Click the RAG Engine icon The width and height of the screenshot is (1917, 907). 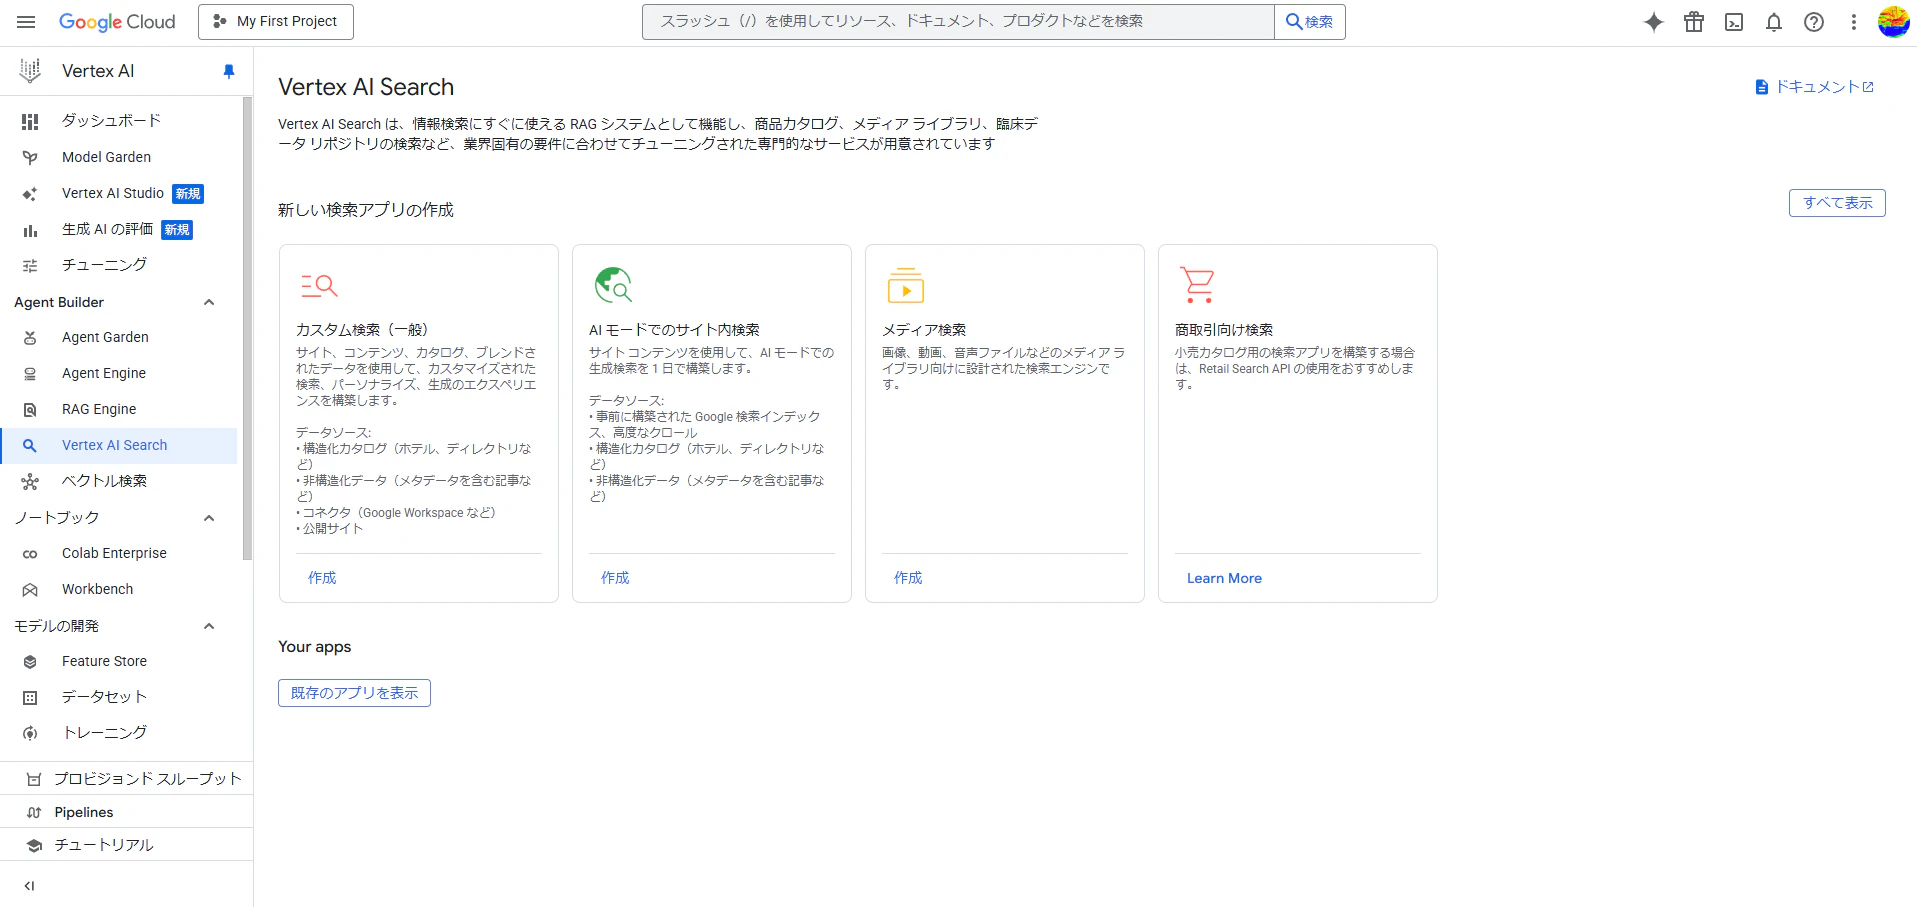click(x=30, y=410)
